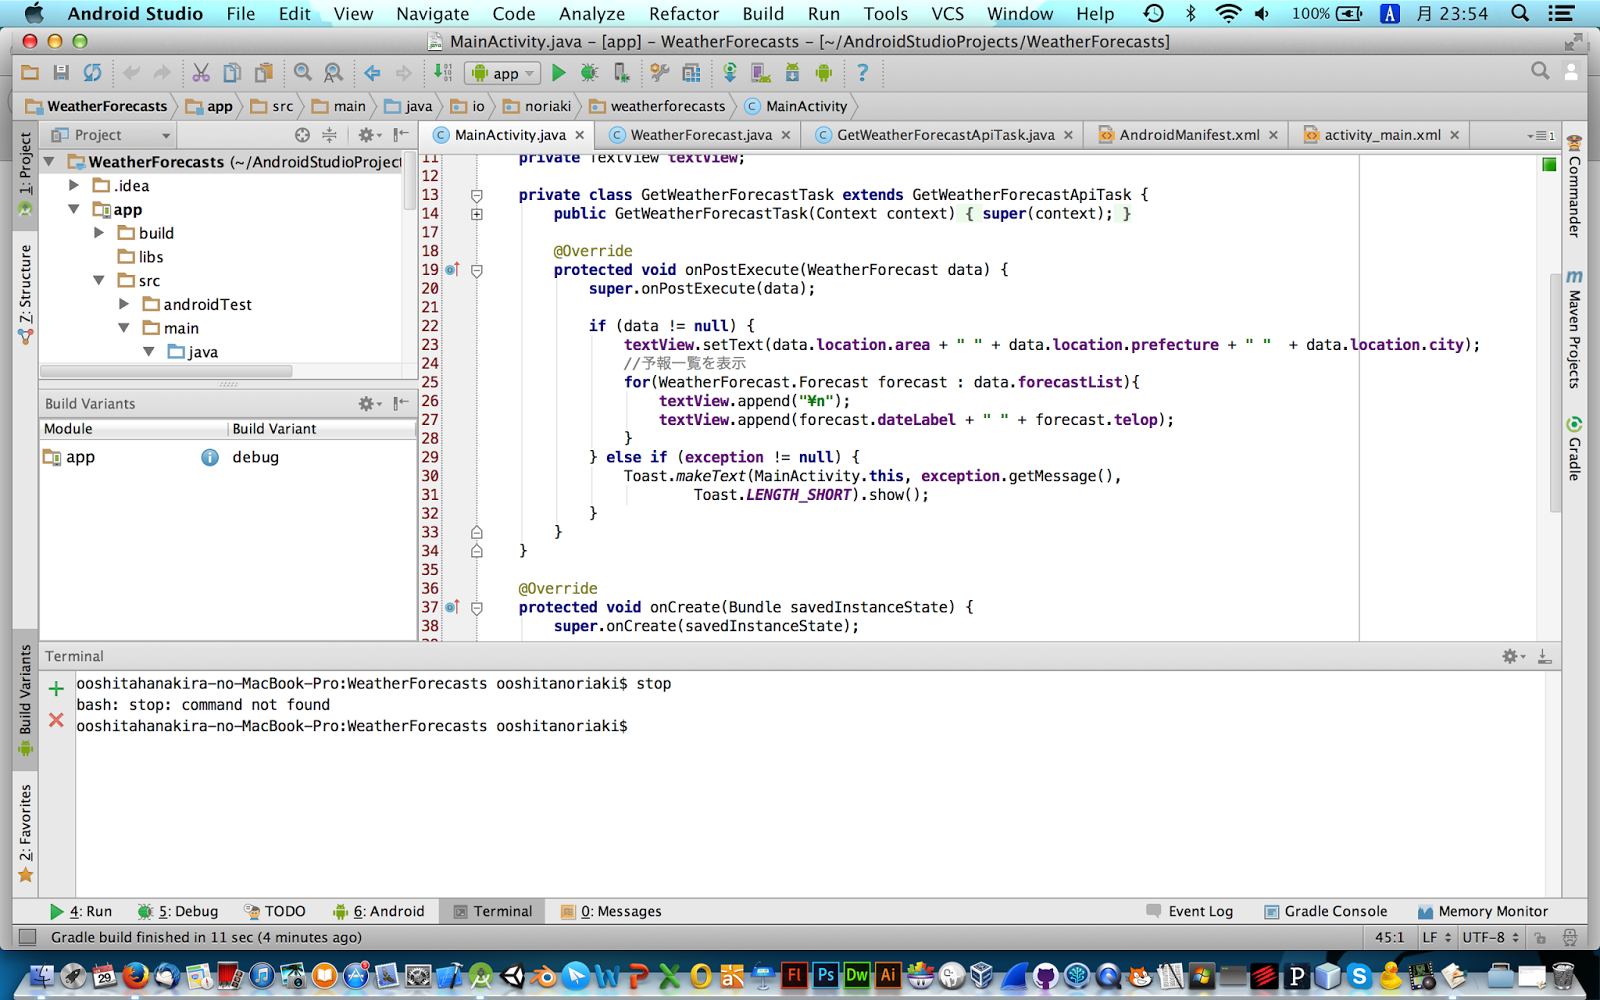
Task: Toggle tool window buttons icon in status bar
Action: (x=28, y=937)
